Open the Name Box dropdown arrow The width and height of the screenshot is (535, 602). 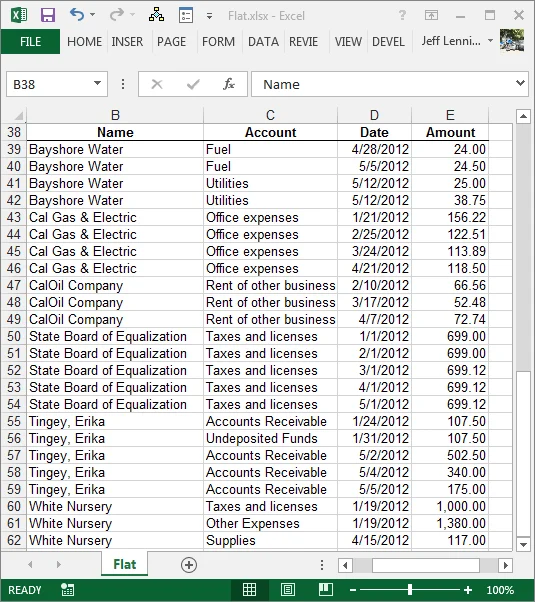[x=98, y=83]
